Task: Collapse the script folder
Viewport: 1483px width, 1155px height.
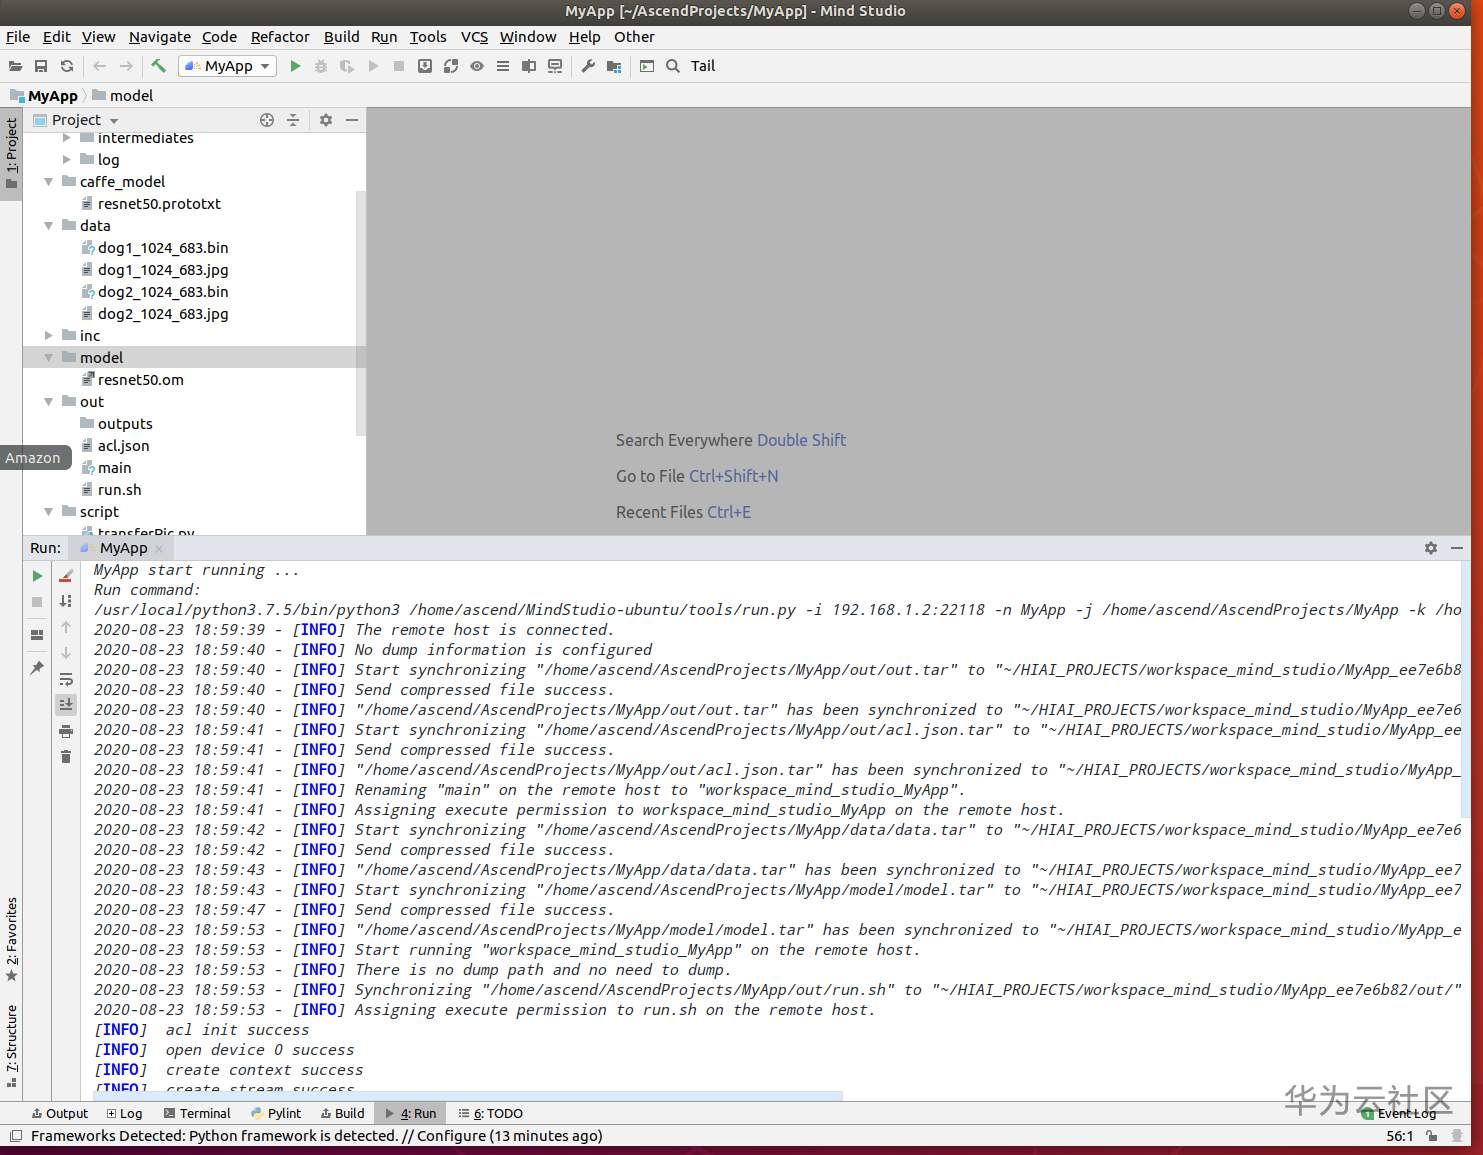Action: tap(49, 512)
